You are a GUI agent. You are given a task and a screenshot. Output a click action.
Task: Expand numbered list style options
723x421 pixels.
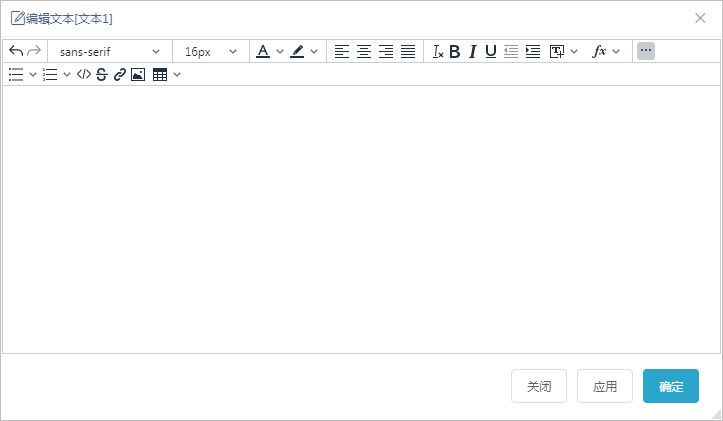tap(67, 74)
